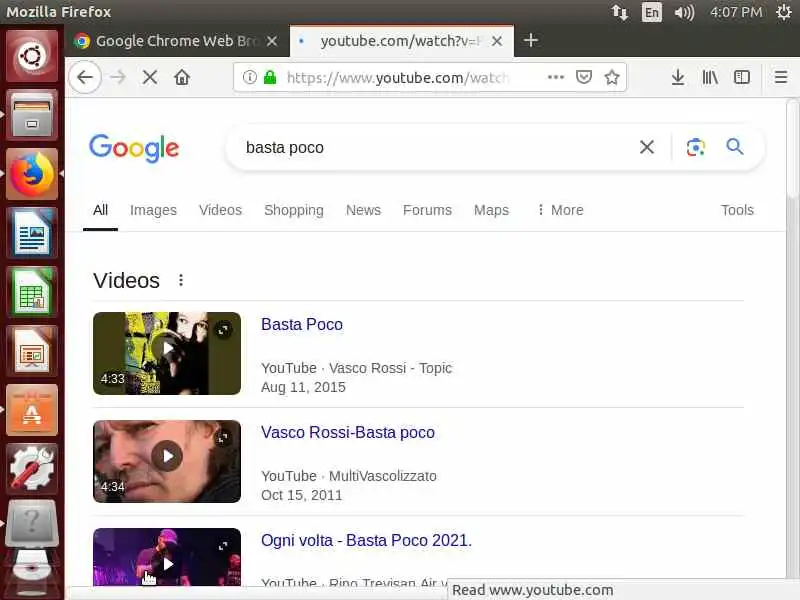Open Ogni volta - Basta Poco 2021 link

(x=366, y=540)
